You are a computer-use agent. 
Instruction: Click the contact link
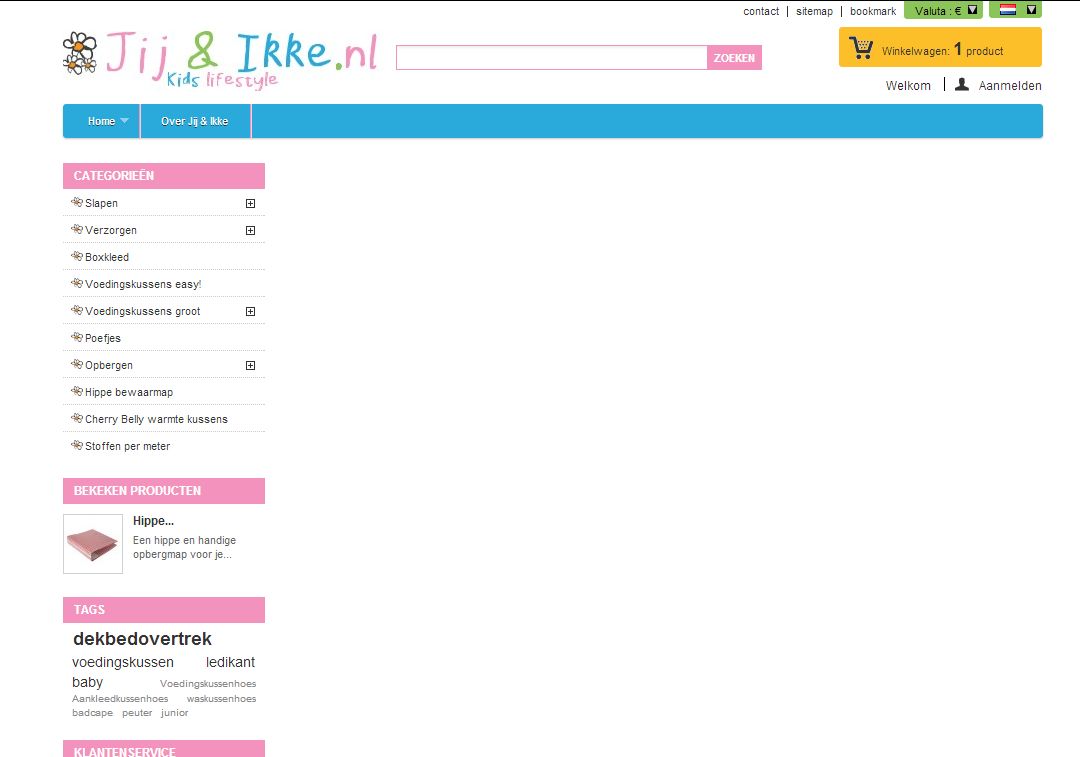click(x=761, y=11)
